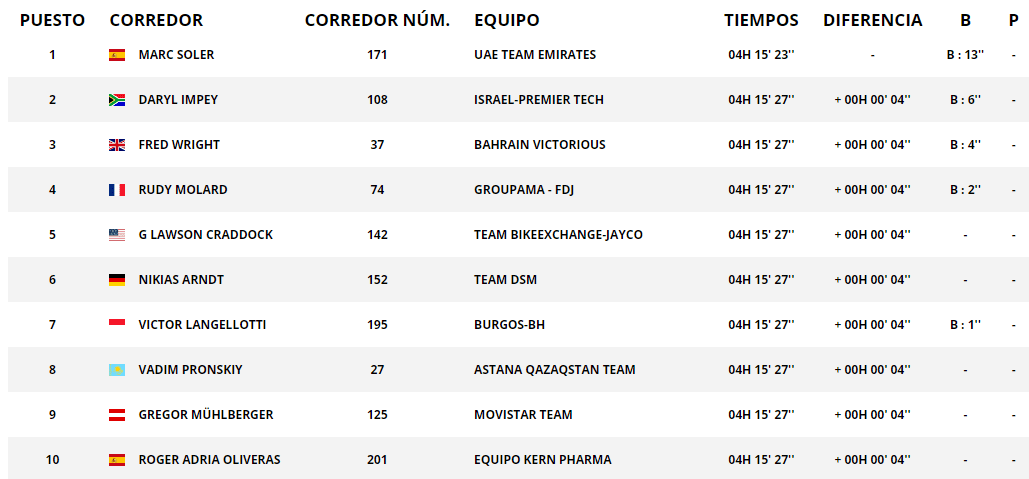Click the French flag beside Rudy Molard
Screen dimensions: 1029x479
(x=117, y=190)
